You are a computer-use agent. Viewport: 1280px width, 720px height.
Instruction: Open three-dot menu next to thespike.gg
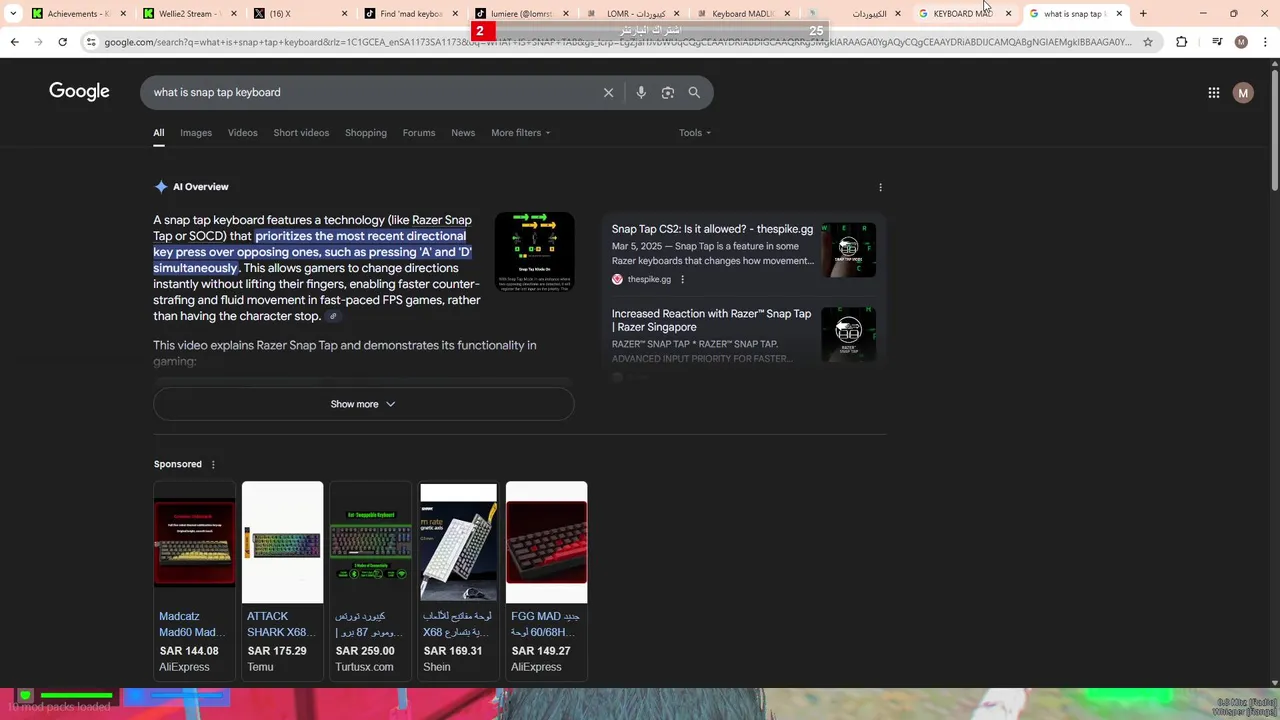[683, 280]
